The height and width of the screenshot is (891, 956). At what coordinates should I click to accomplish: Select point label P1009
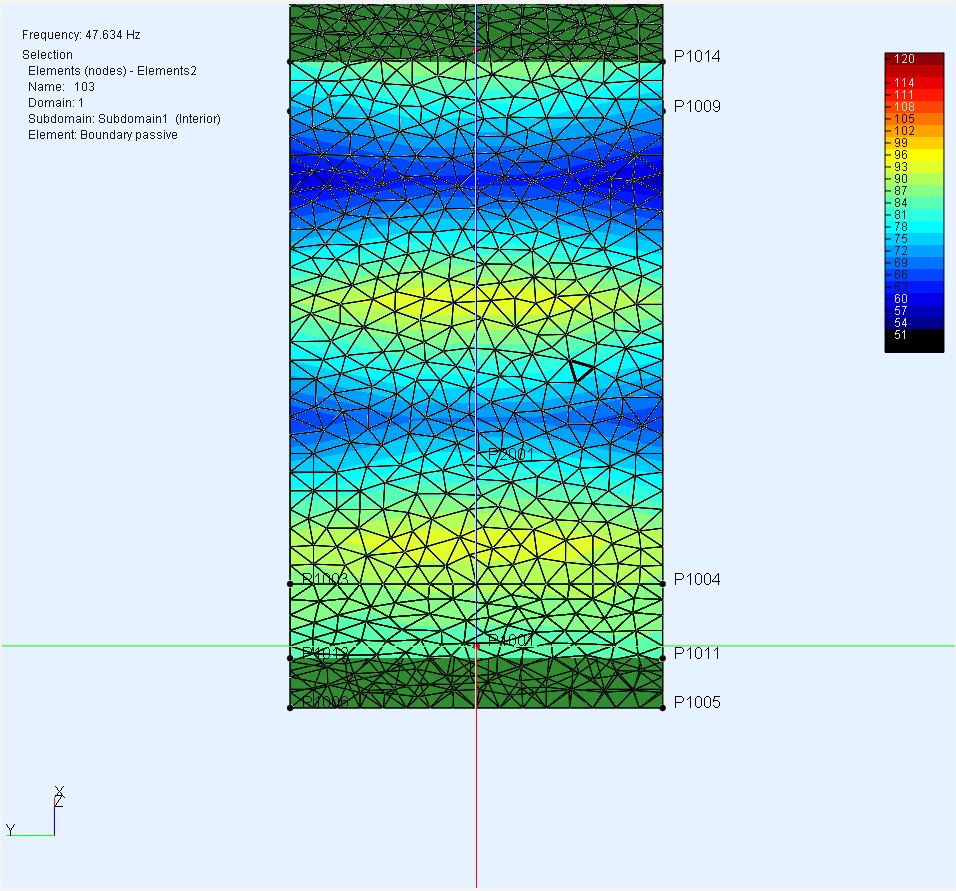tap(696, 107)
